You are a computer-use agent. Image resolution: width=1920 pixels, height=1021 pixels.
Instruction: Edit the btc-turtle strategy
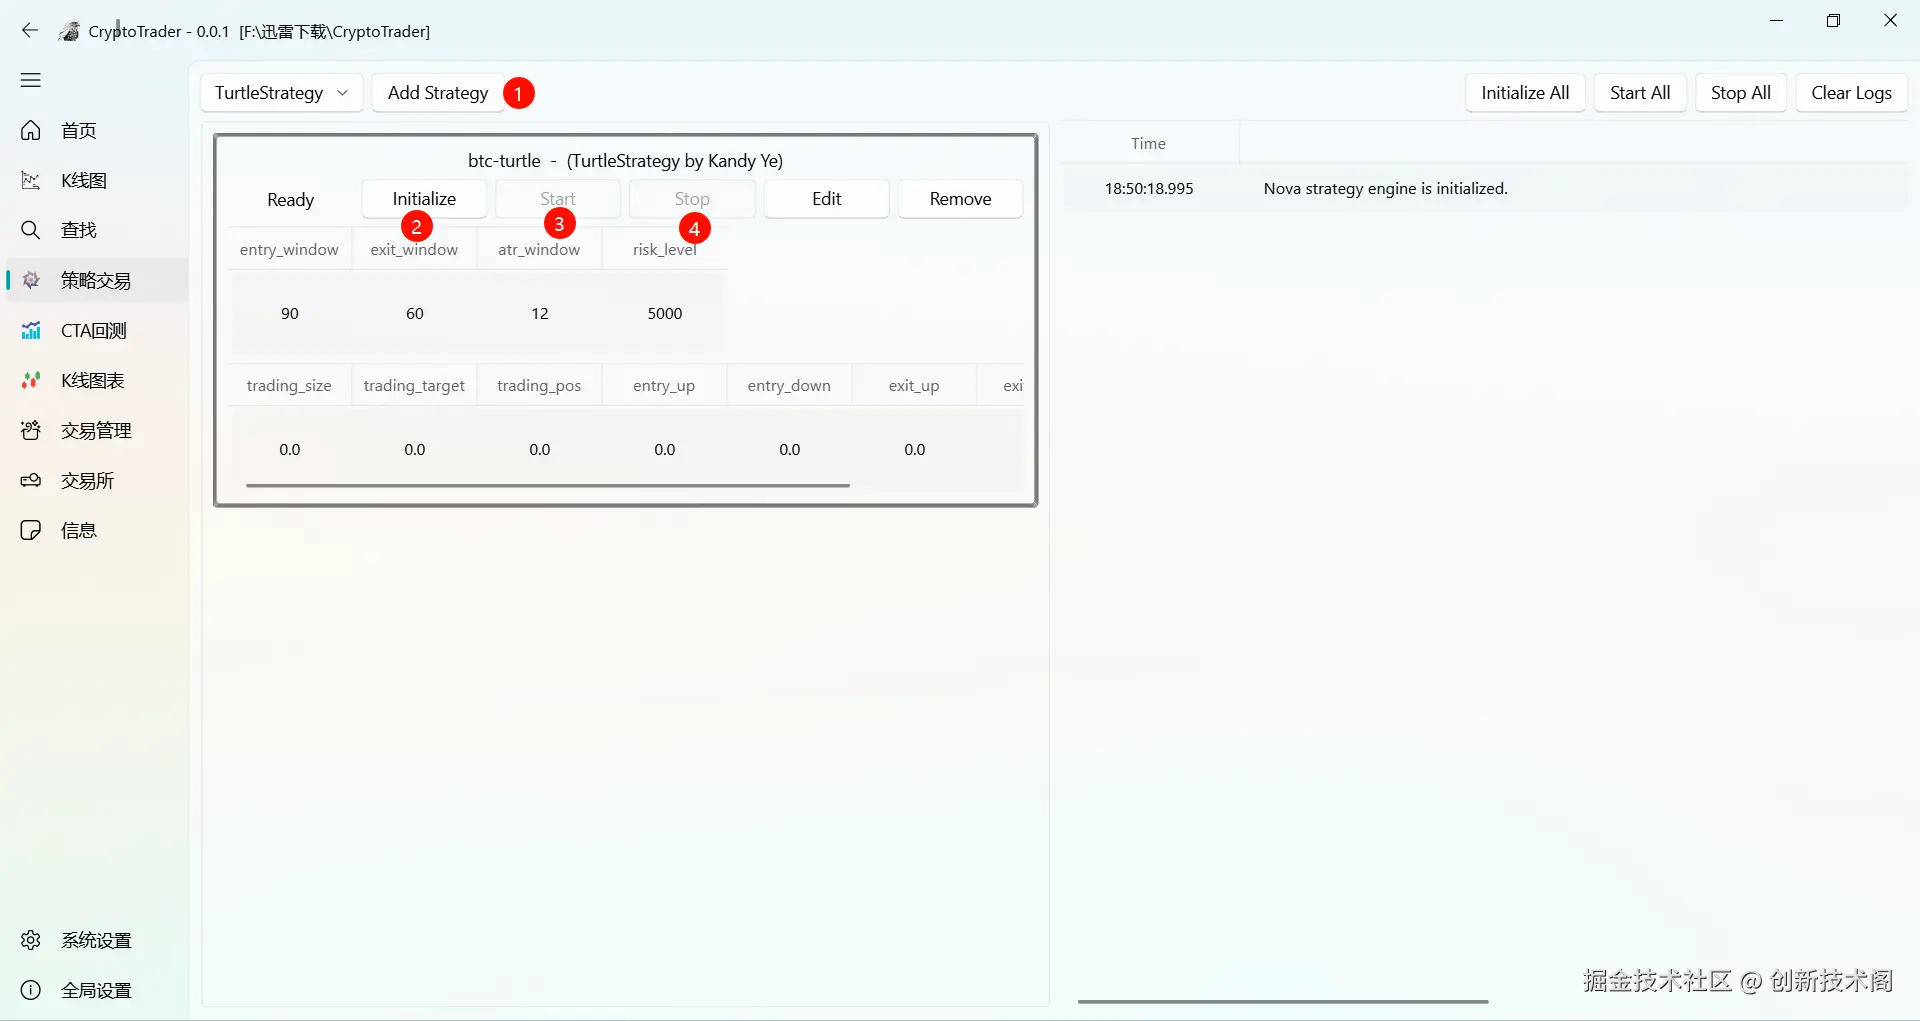[x=826, y=199]
